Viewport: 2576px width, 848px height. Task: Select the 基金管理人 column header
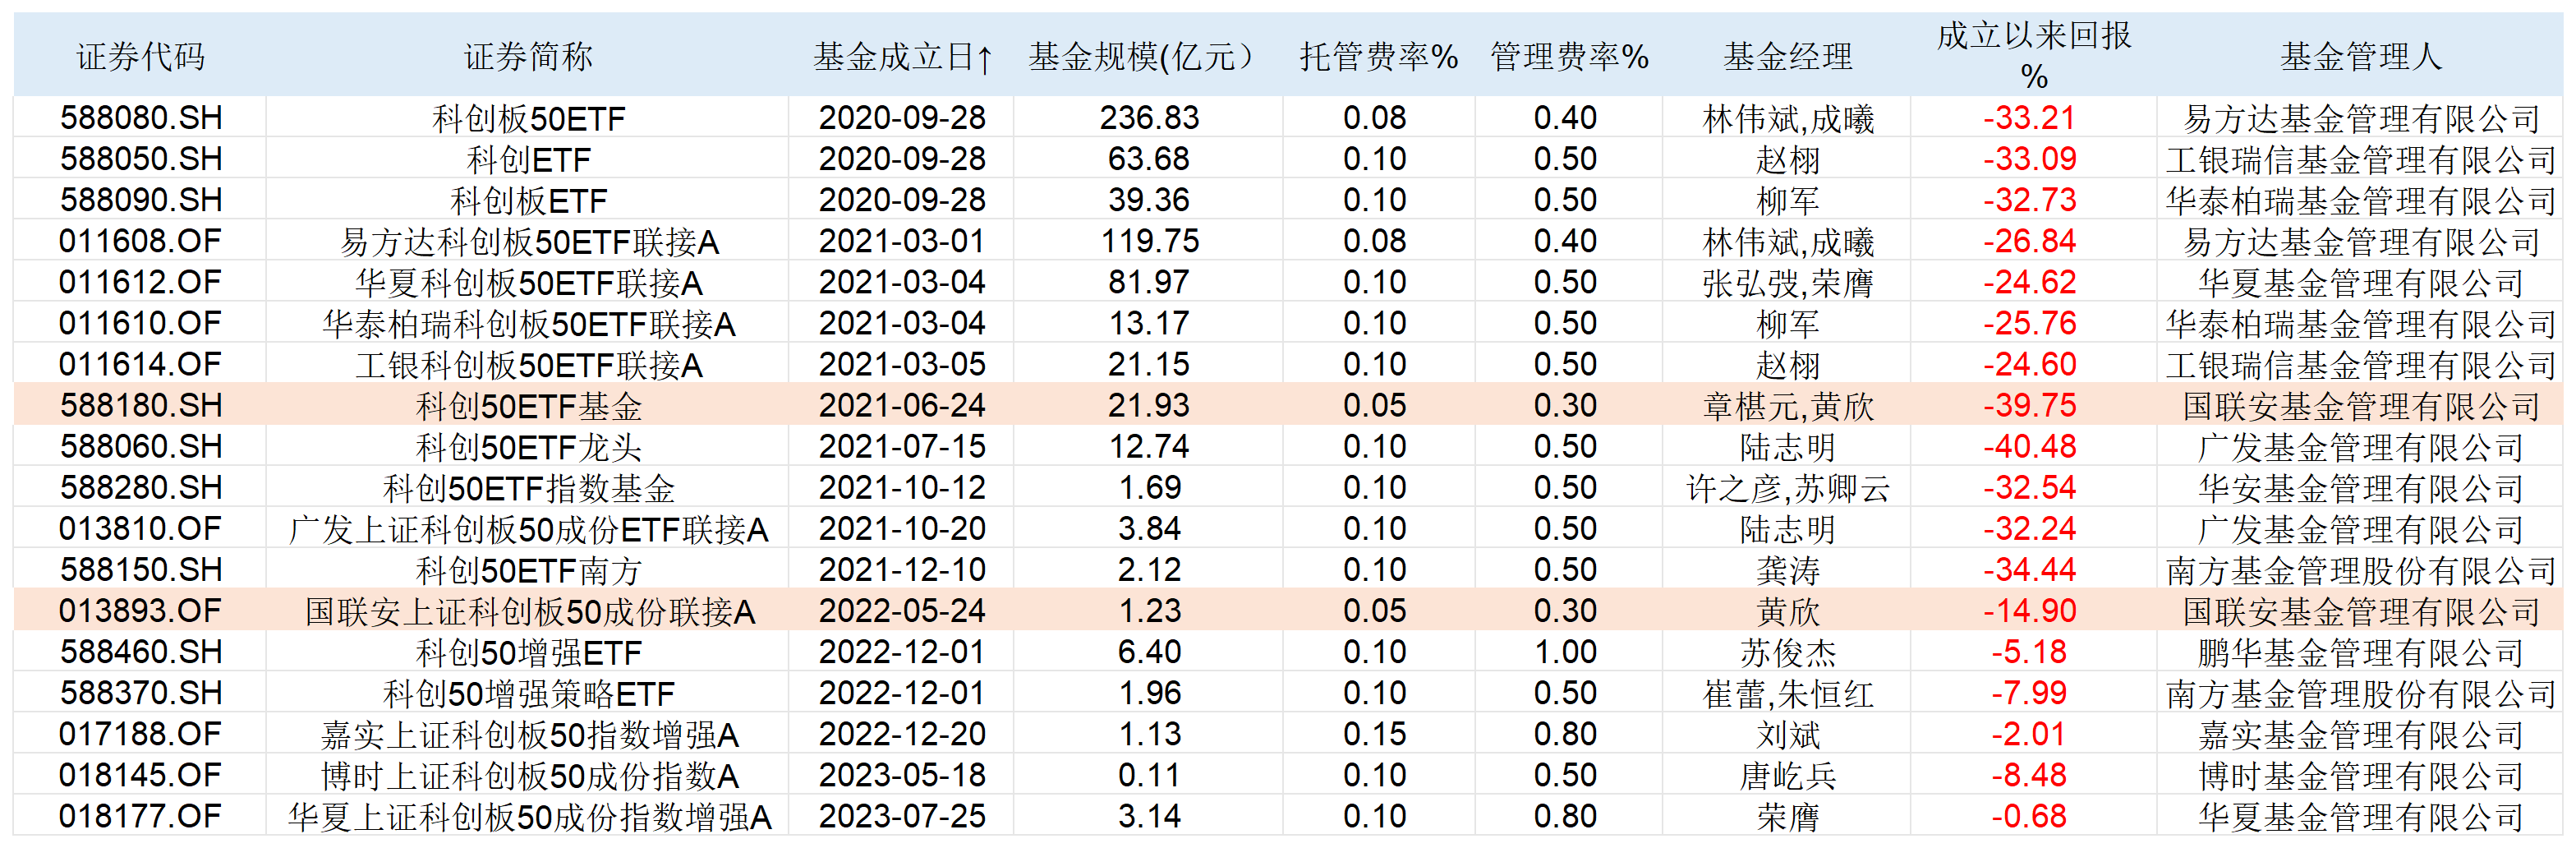click(2360, 57)
